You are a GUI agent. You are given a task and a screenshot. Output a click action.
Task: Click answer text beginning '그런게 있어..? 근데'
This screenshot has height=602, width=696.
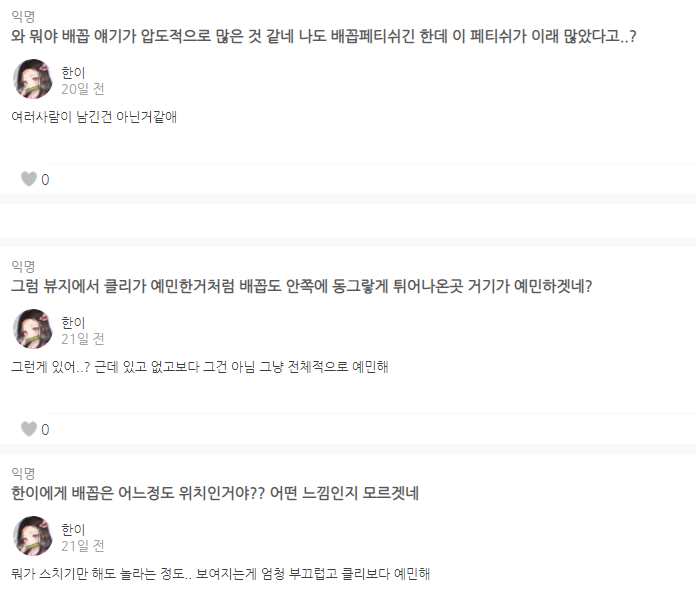pyautogui.click(x=199, y=367)
